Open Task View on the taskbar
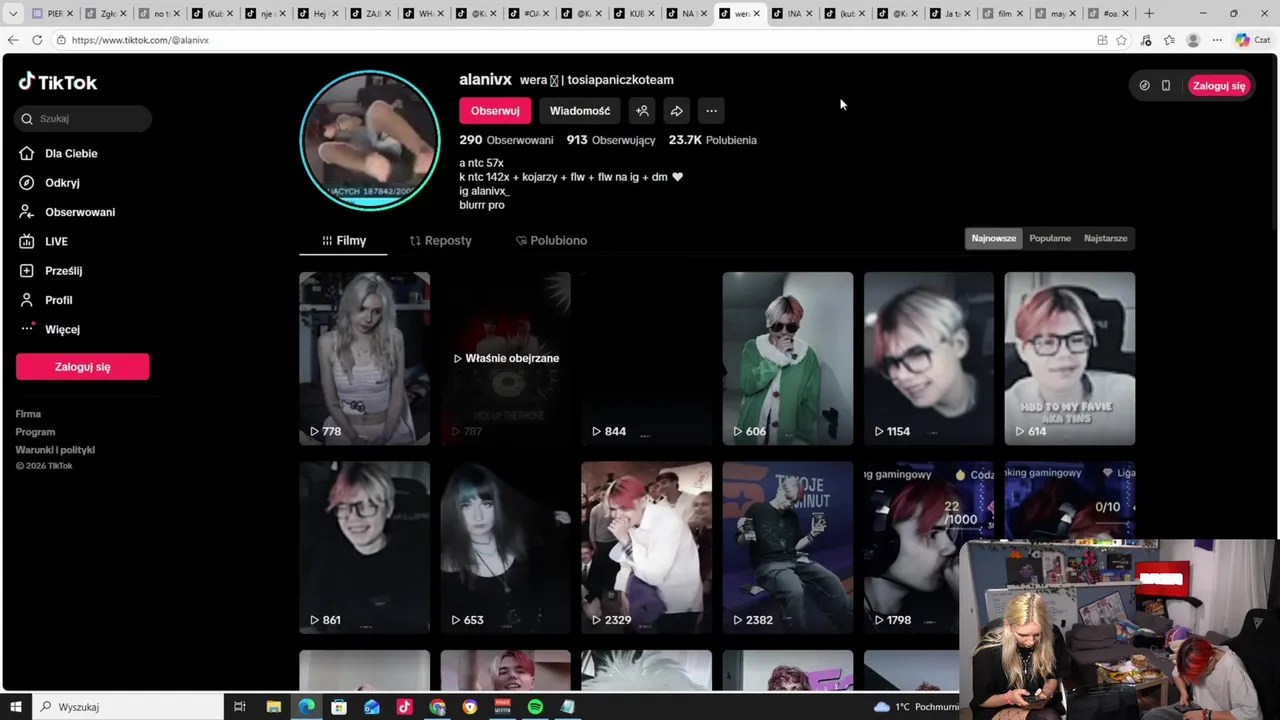 pos(240,707)
